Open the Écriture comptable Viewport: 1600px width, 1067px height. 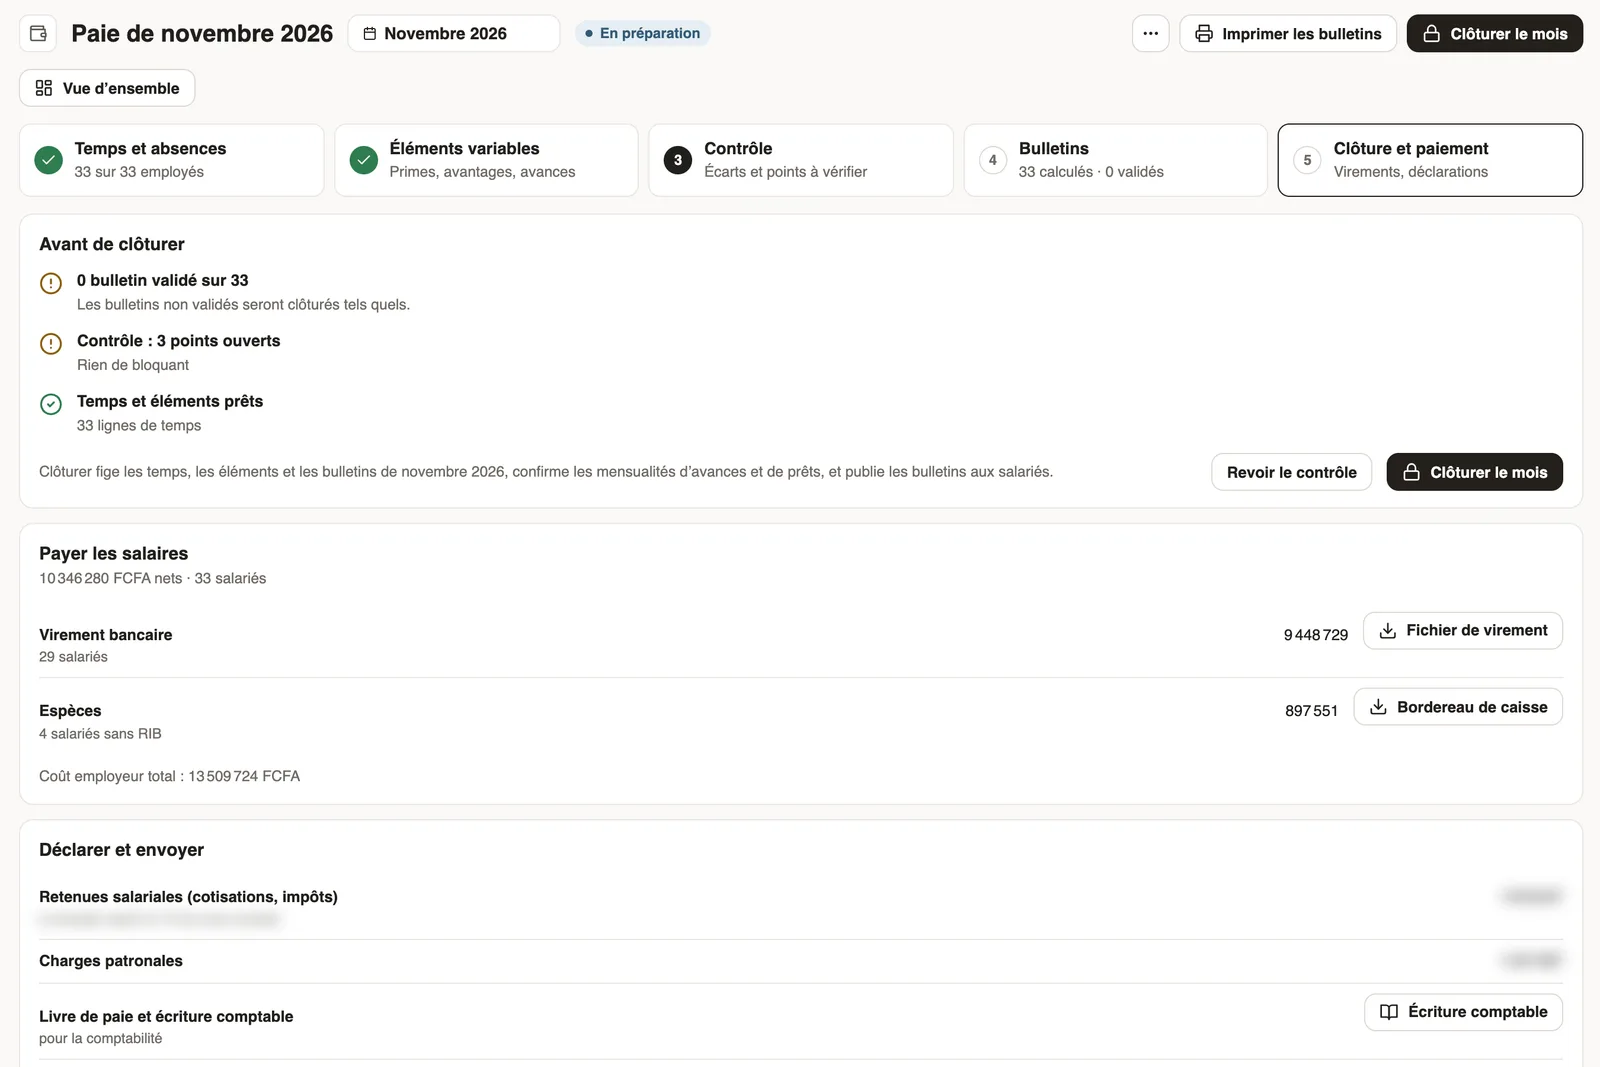point(1464,1012)
